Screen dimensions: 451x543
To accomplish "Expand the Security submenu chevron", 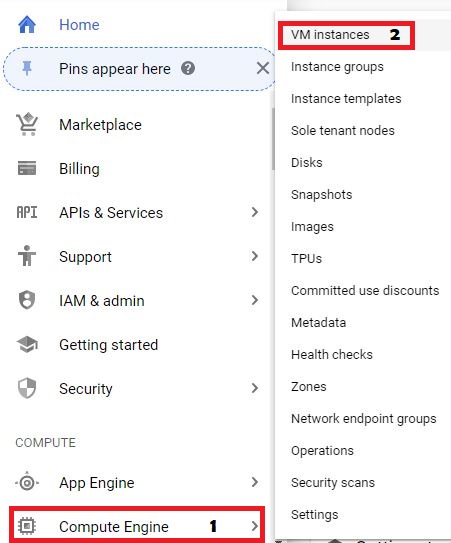I will [x=255, y=388].
